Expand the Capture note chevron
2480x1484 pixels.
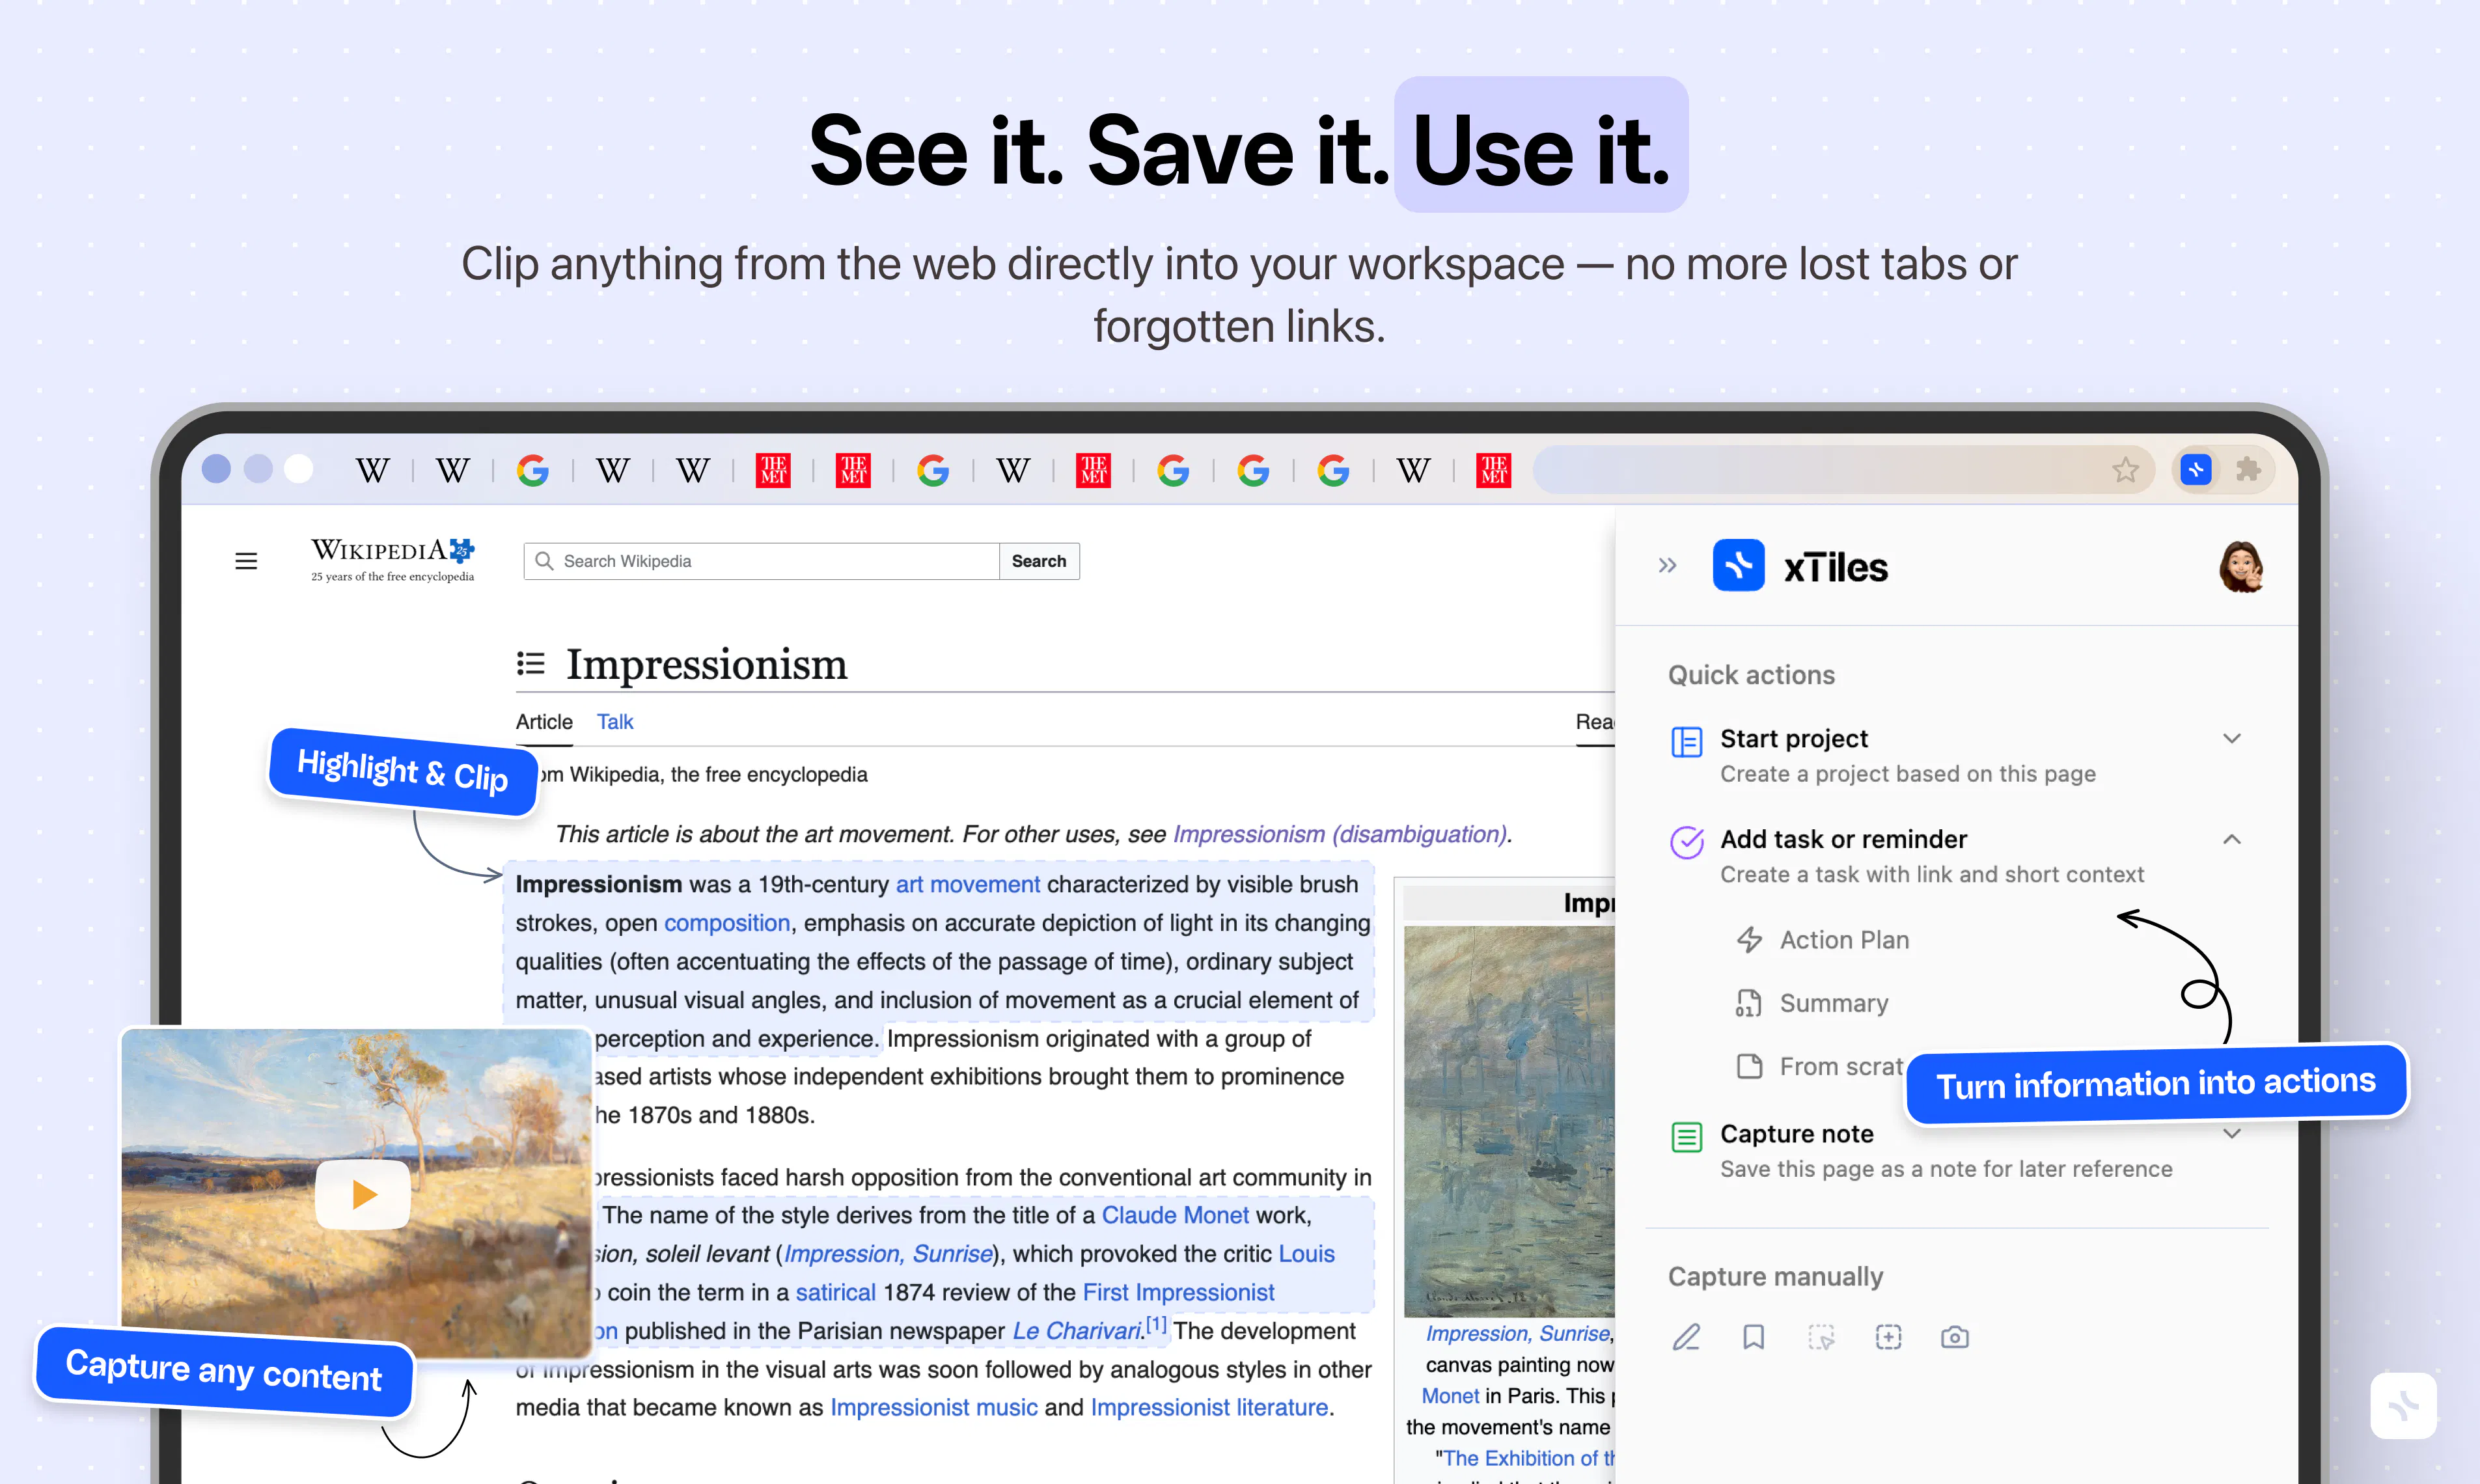2232,1133
